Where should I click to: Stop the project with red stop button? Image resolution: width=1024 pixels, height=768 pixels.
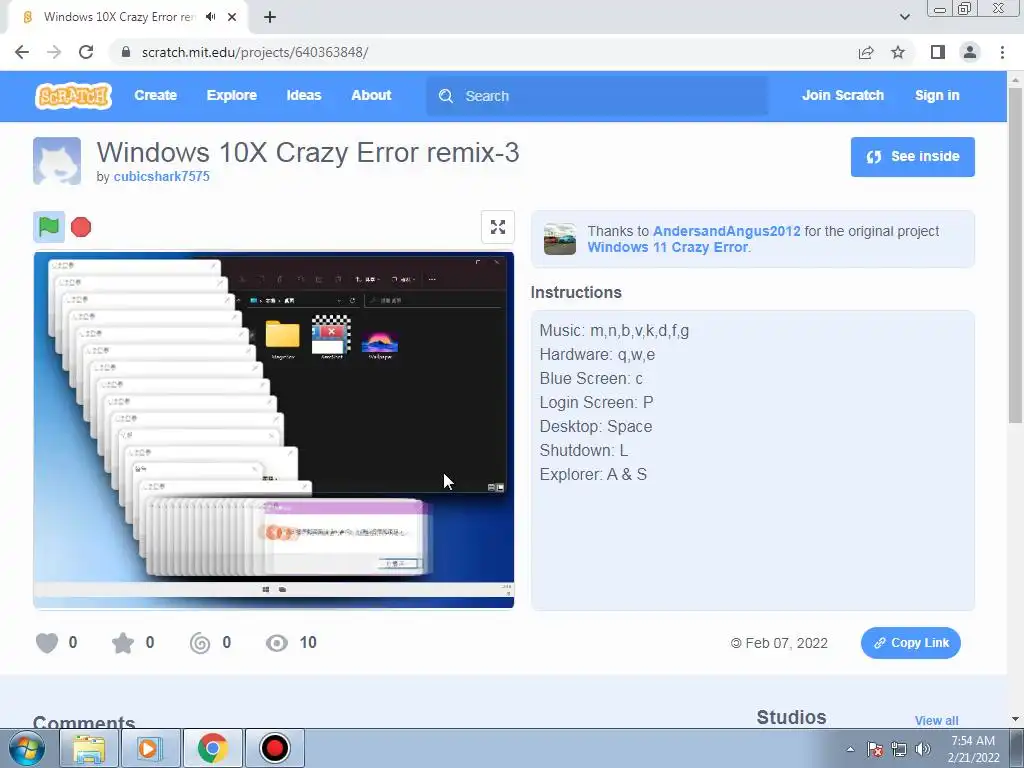coord(81,227)
